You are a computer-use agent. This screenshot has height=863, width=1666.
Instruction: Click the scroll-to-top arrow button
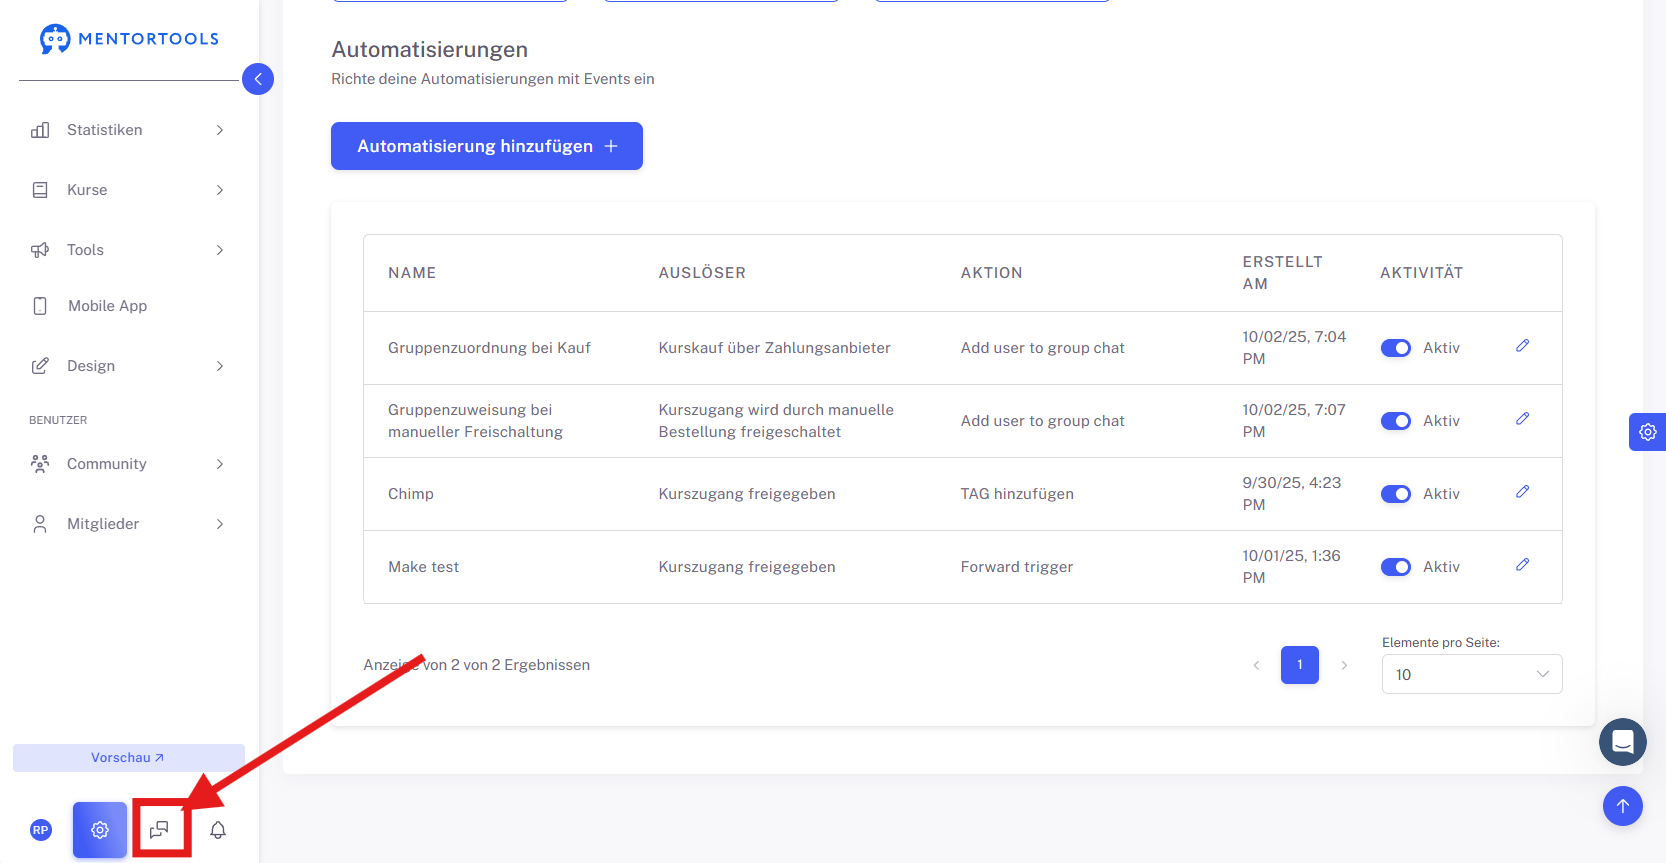coord(1623,806)
